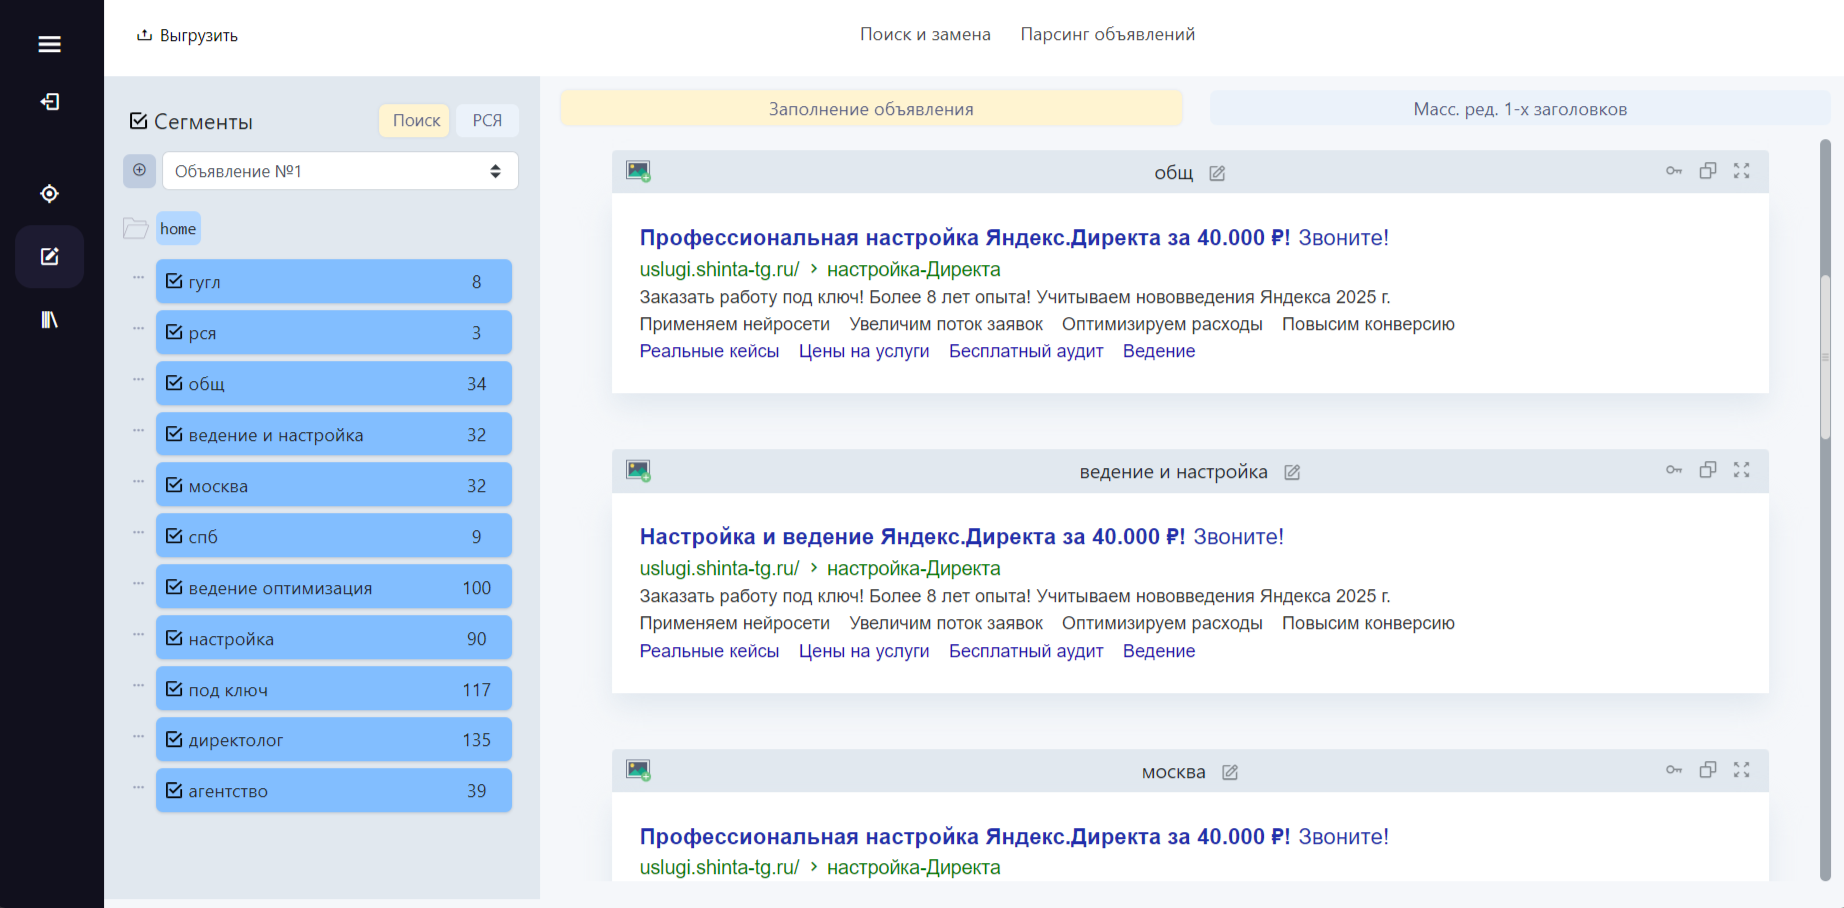Select the агентство segment row
The height and width of the screenshot is (908, 1844).
tap(334, 791)
